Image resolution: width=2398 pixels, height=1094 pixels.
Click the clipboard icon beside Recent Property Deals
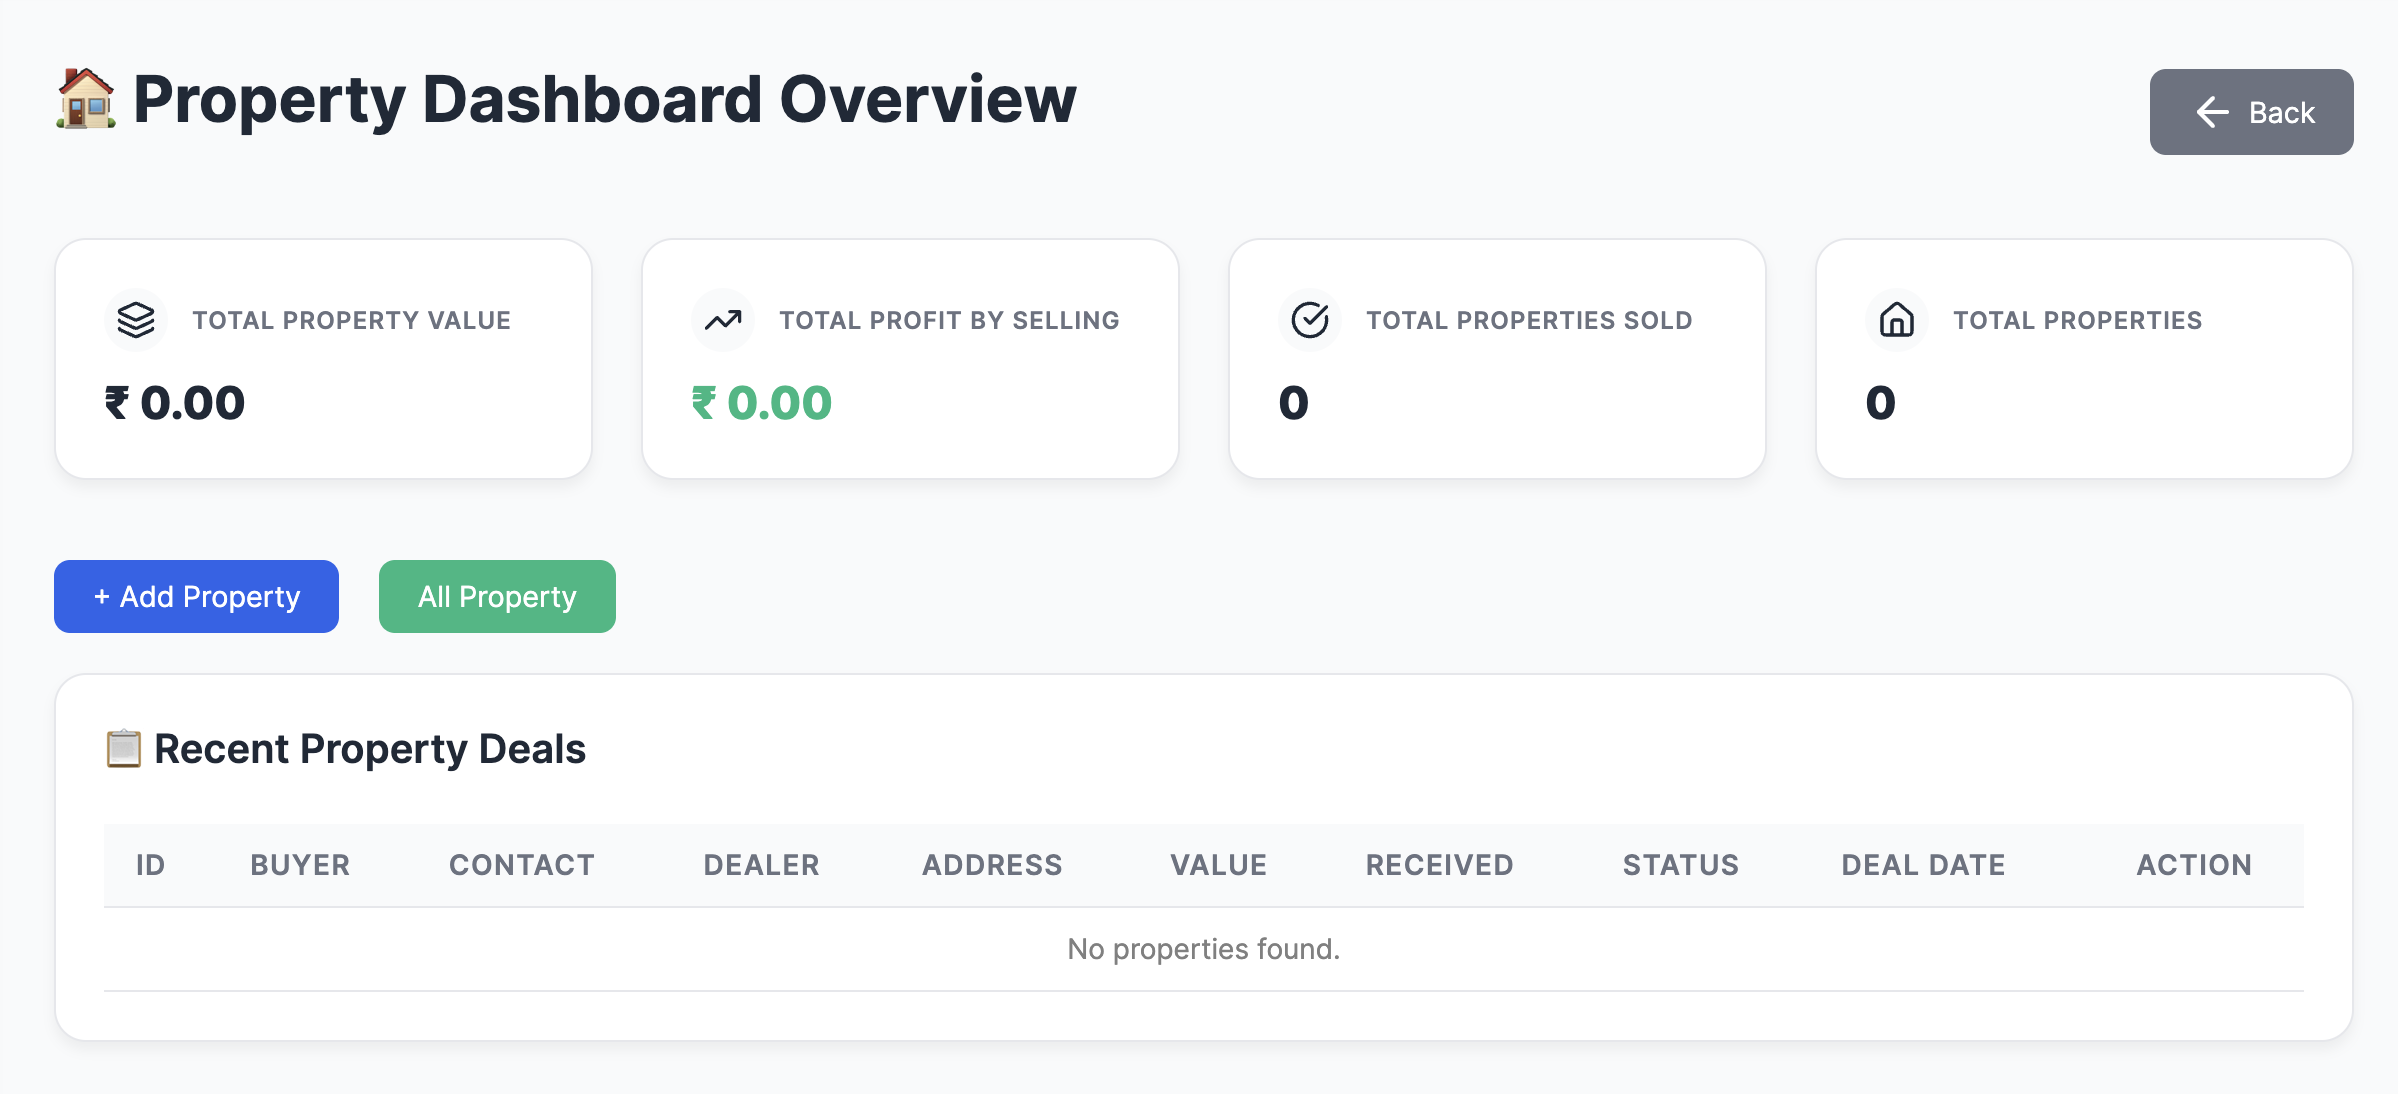click(x=124, y=749)
